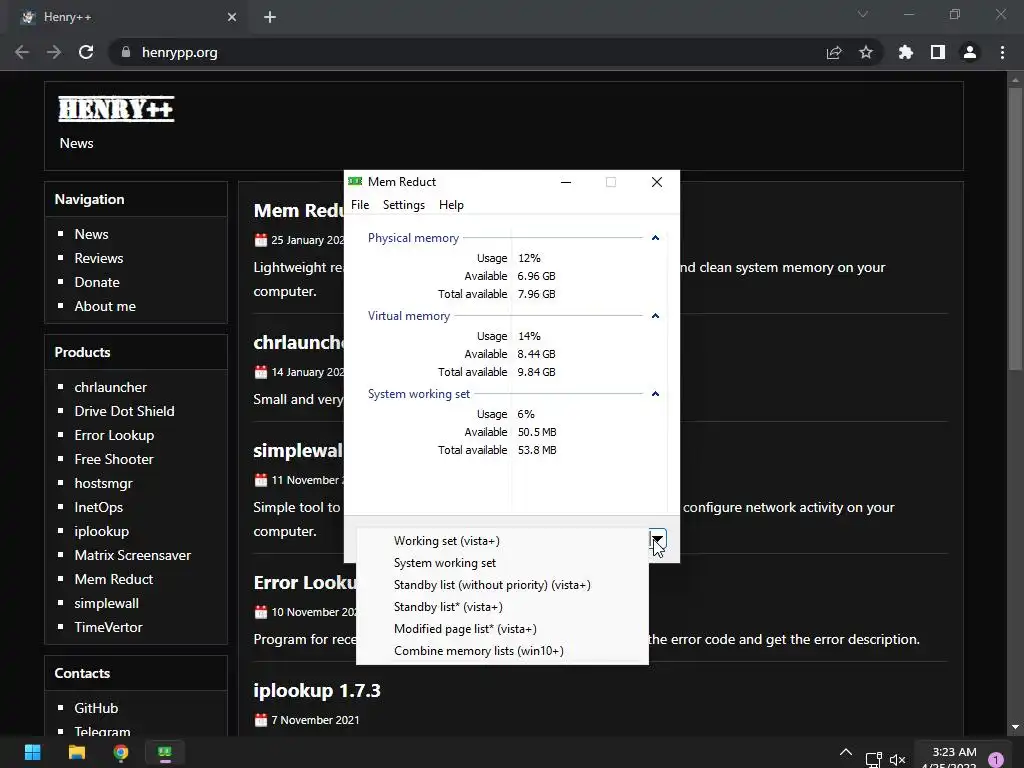Screen dimensions: 1024x768
Task: Open chrlauncher product link
Action: coord(110,387)
